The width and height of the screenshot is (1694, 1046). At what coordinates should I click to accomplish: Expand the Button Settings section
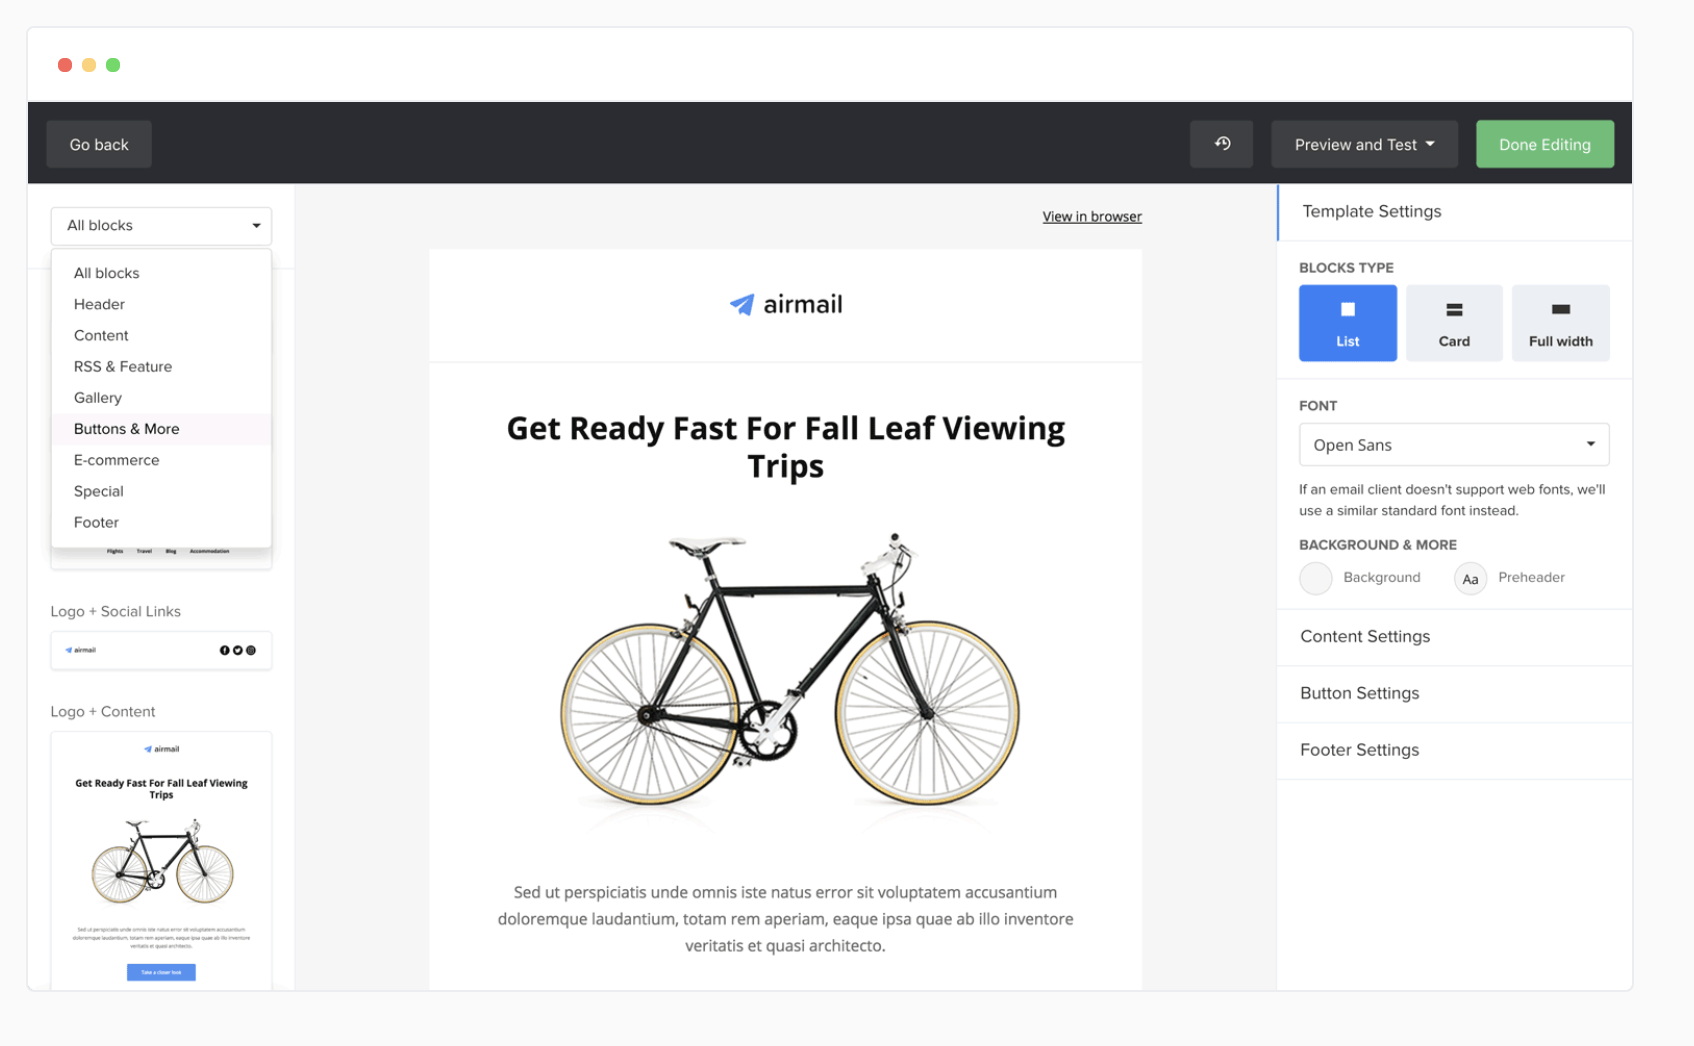click(1359, 693)
